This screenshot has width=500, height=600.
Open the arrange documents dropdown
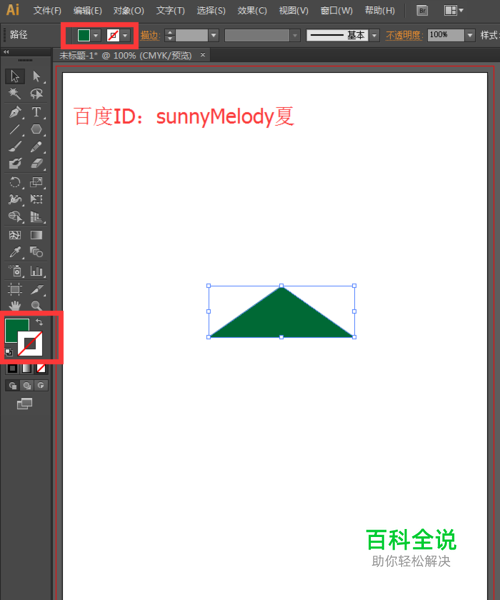(x=454, y=11)
